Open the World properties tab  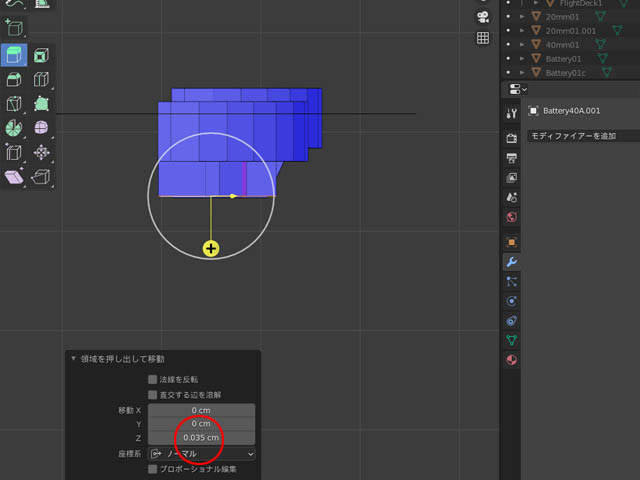(x=511, y=217)
